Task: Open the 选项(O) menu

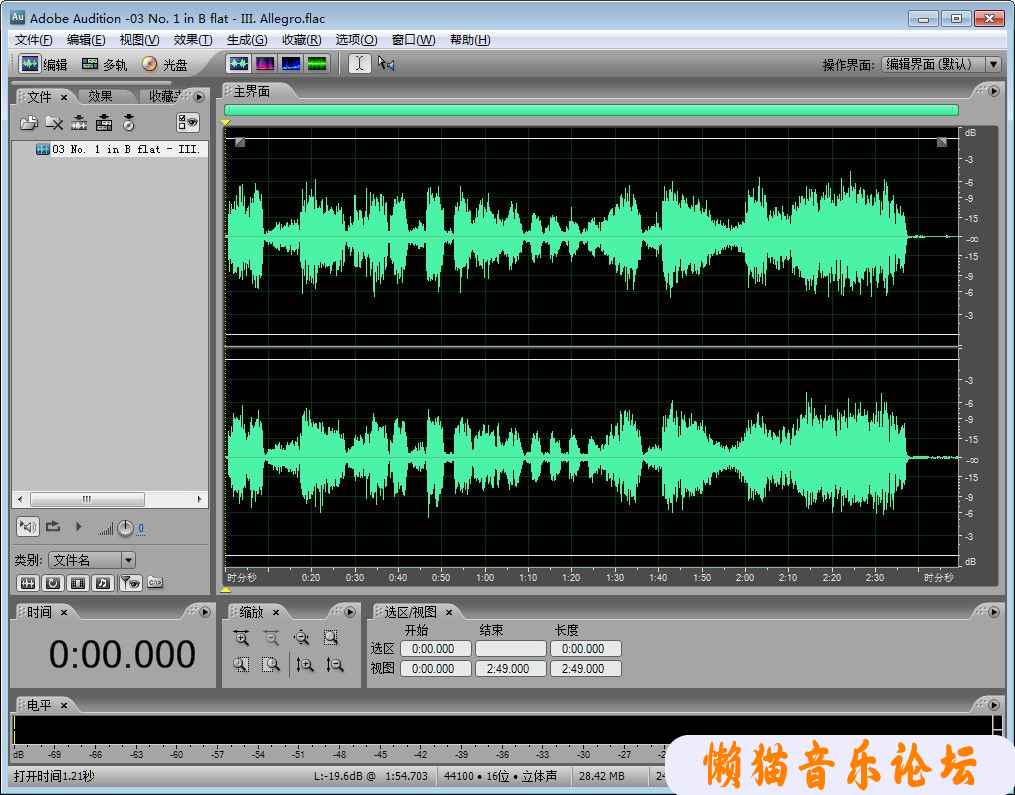Action: tap(356, 40)
